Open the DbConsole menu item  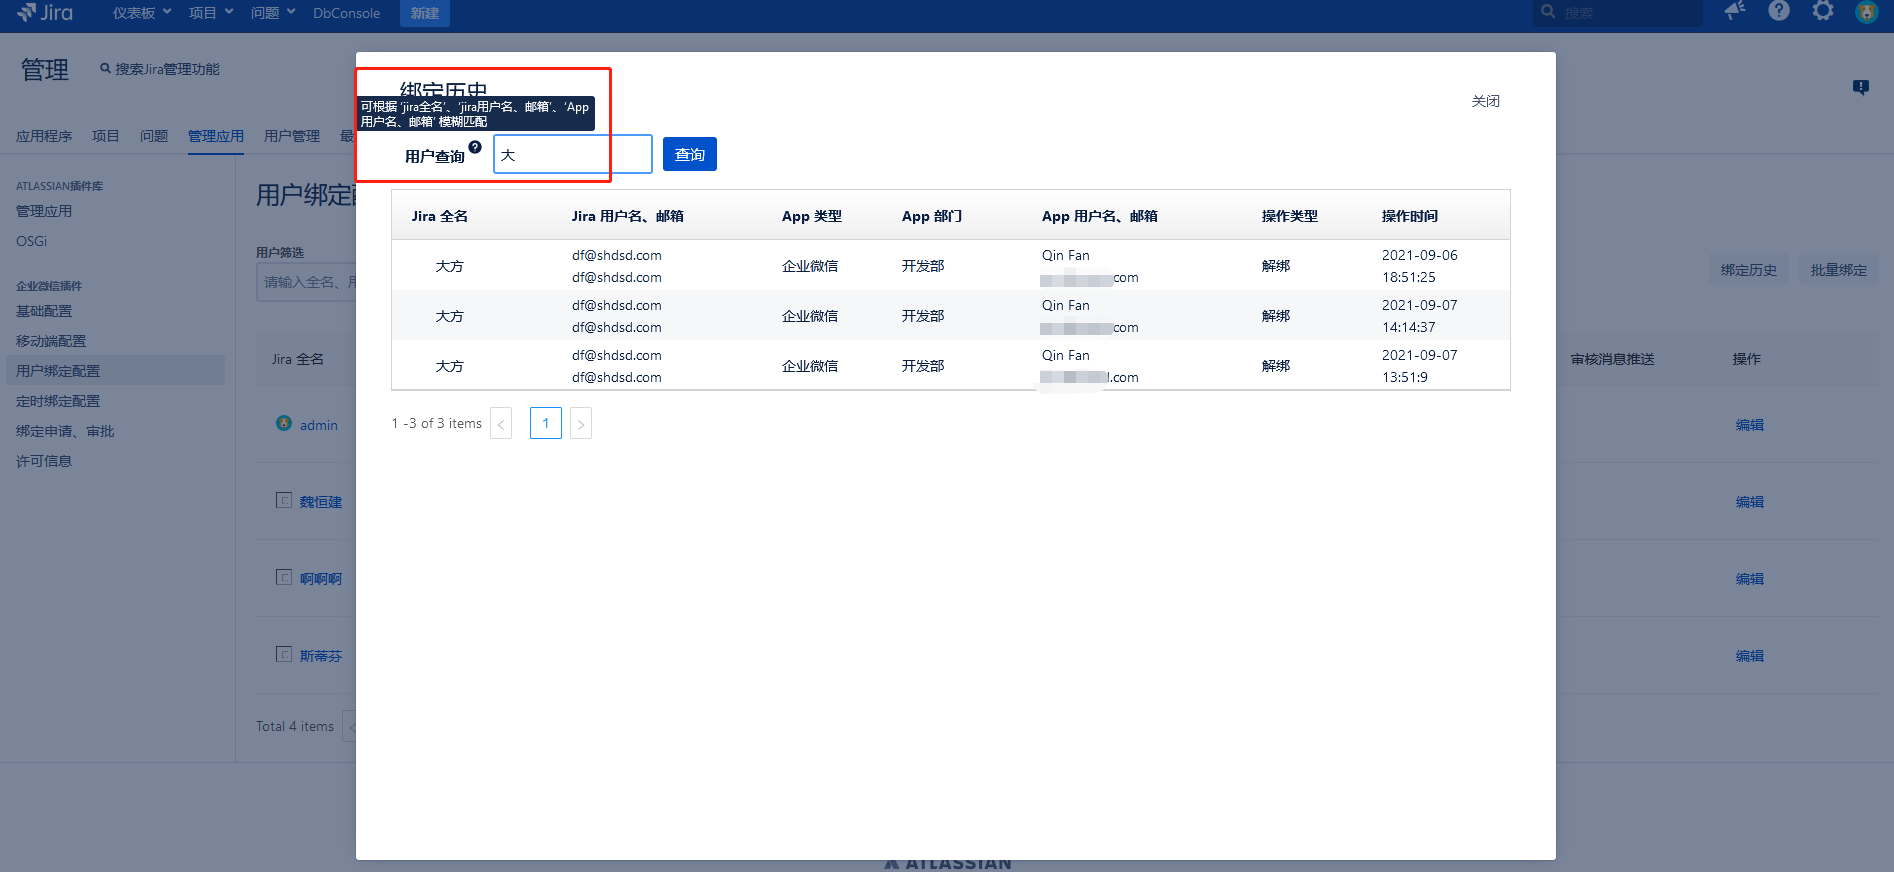(346, 13)
